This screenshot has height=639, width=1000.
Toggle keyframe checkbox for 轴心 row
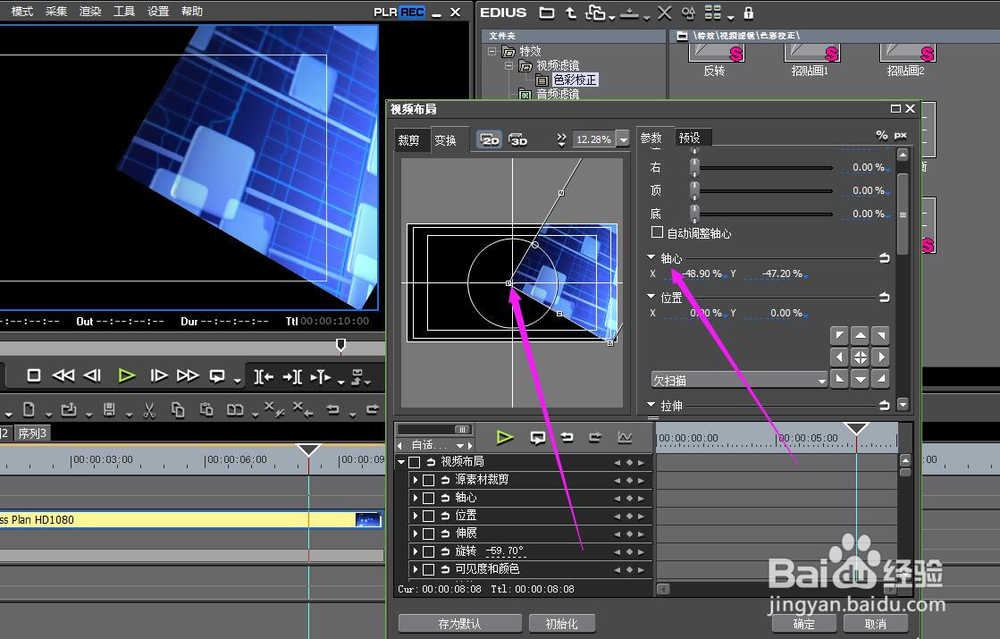click(429, 497)
